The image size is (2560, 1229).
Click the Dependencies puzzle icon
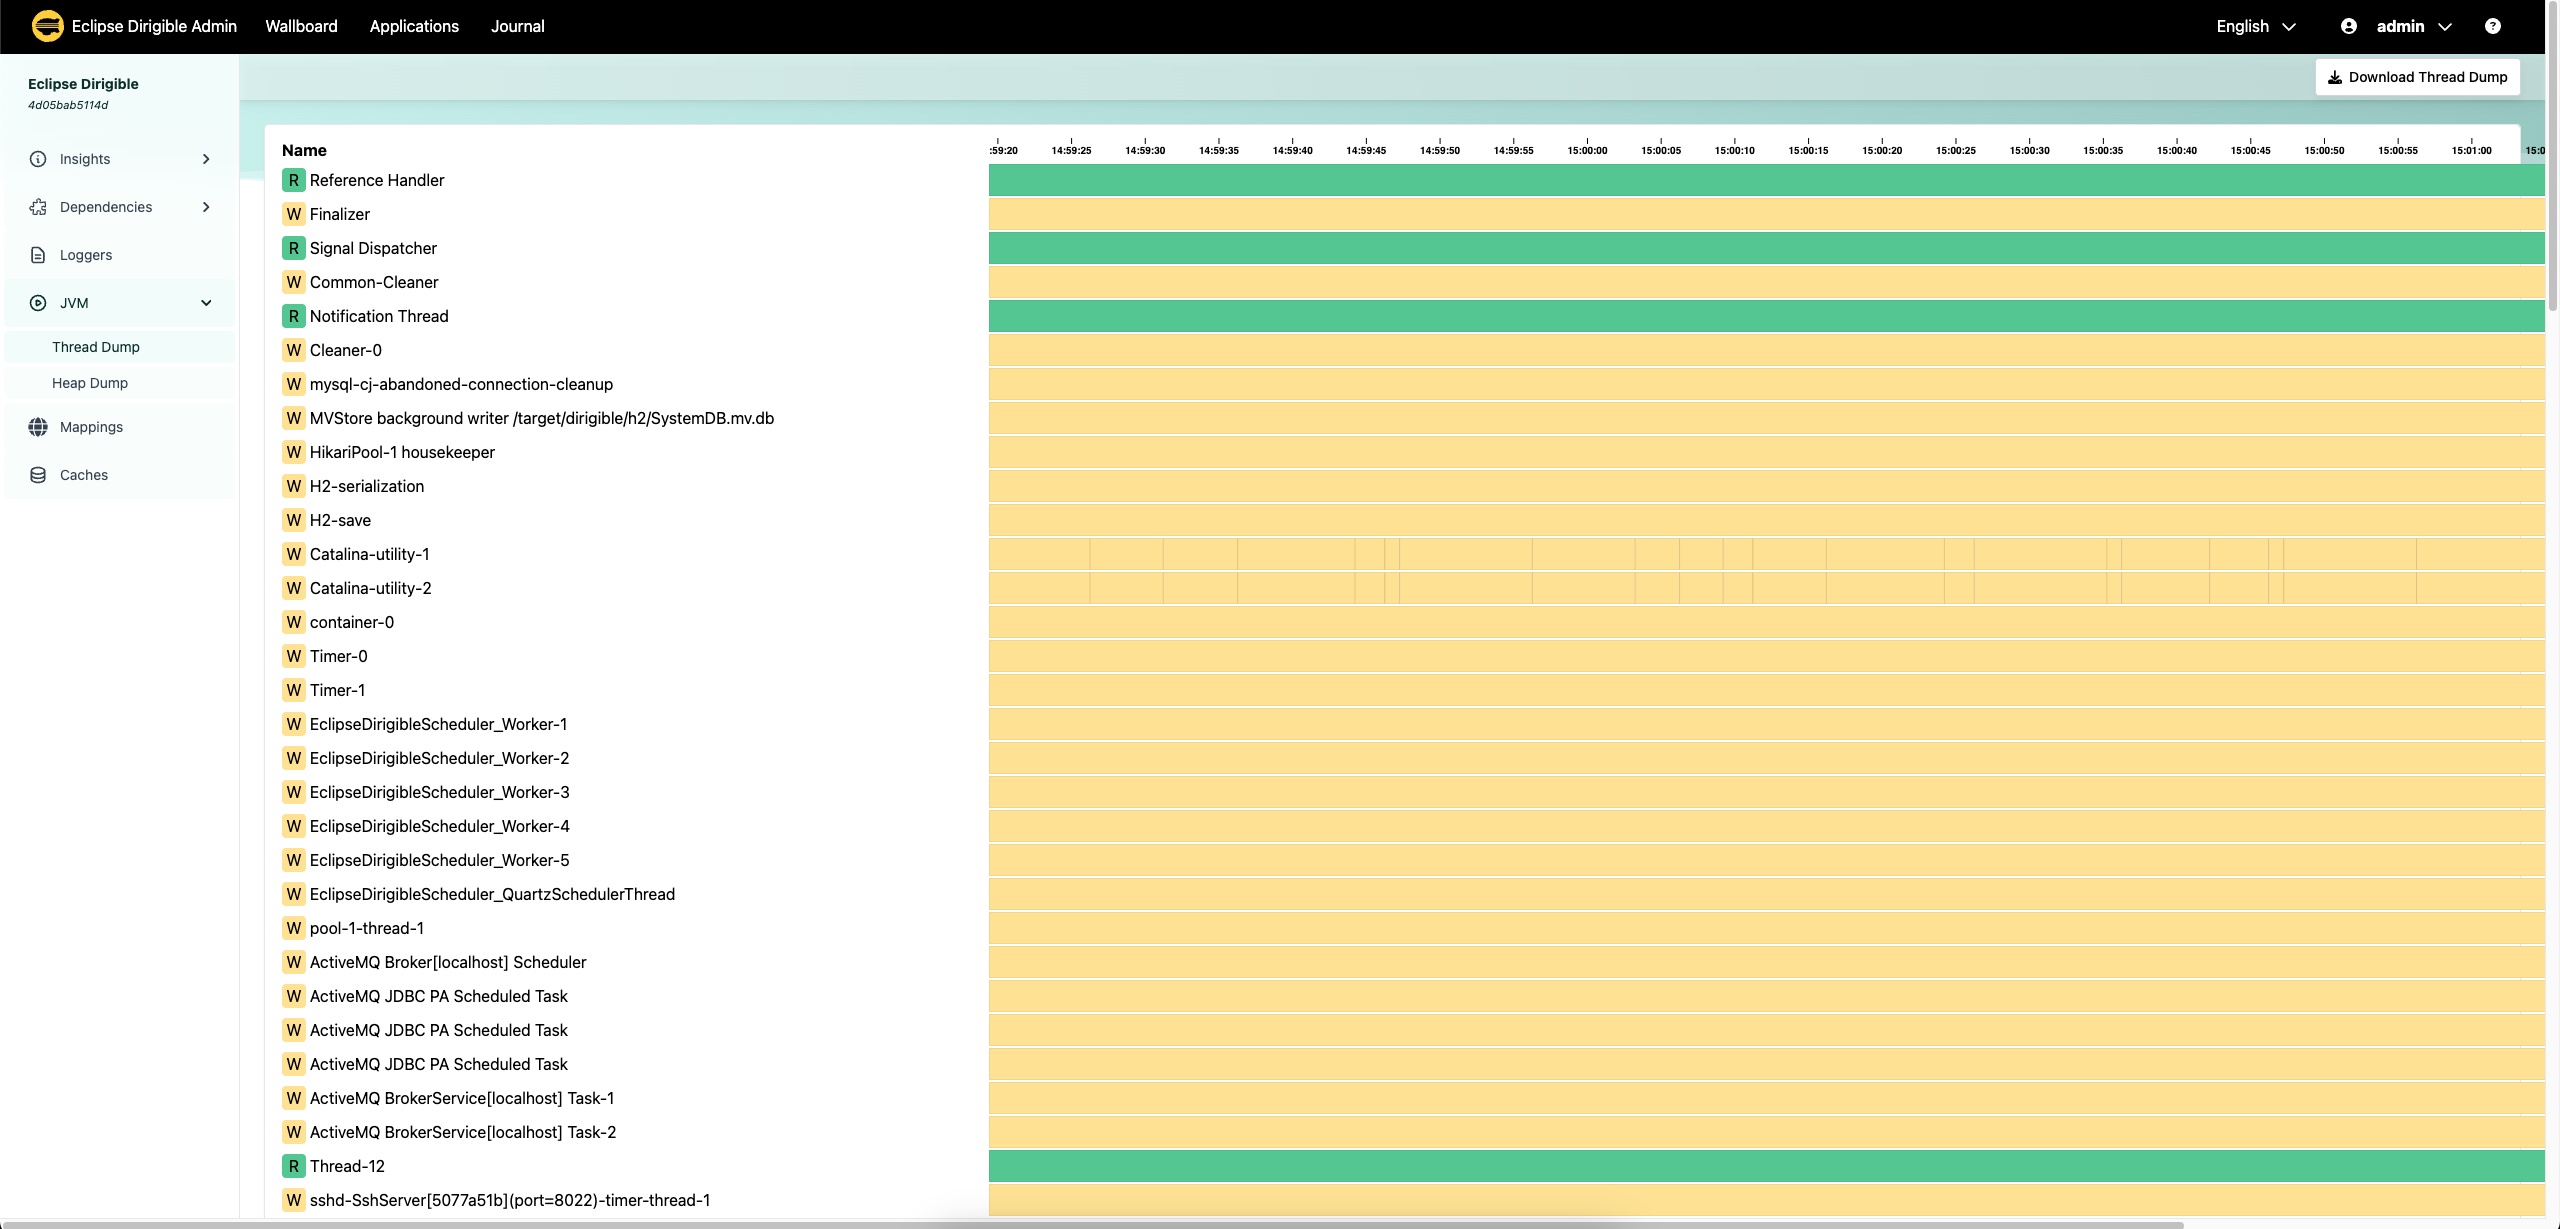[38, 207]
